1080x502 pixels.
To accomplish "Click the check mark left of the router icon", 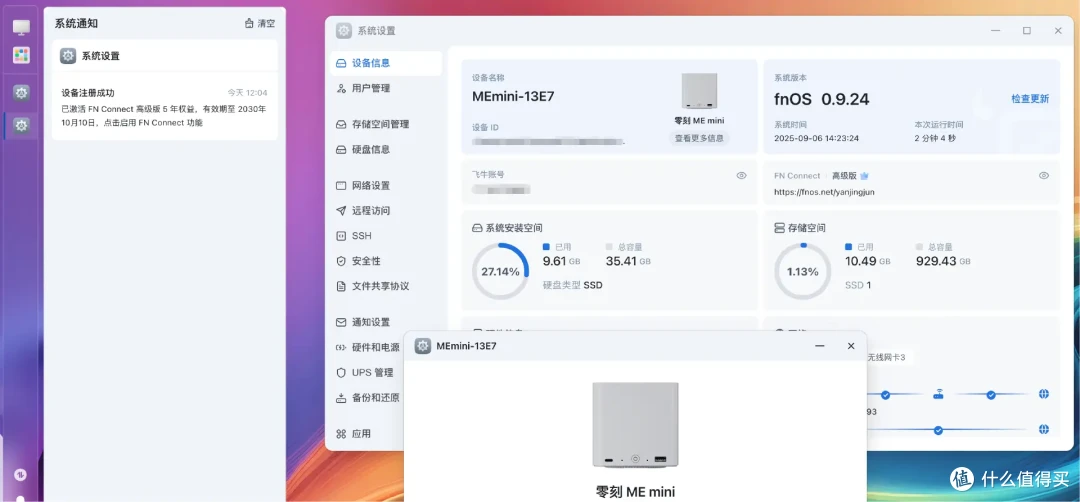I will (x=886, y=395).
